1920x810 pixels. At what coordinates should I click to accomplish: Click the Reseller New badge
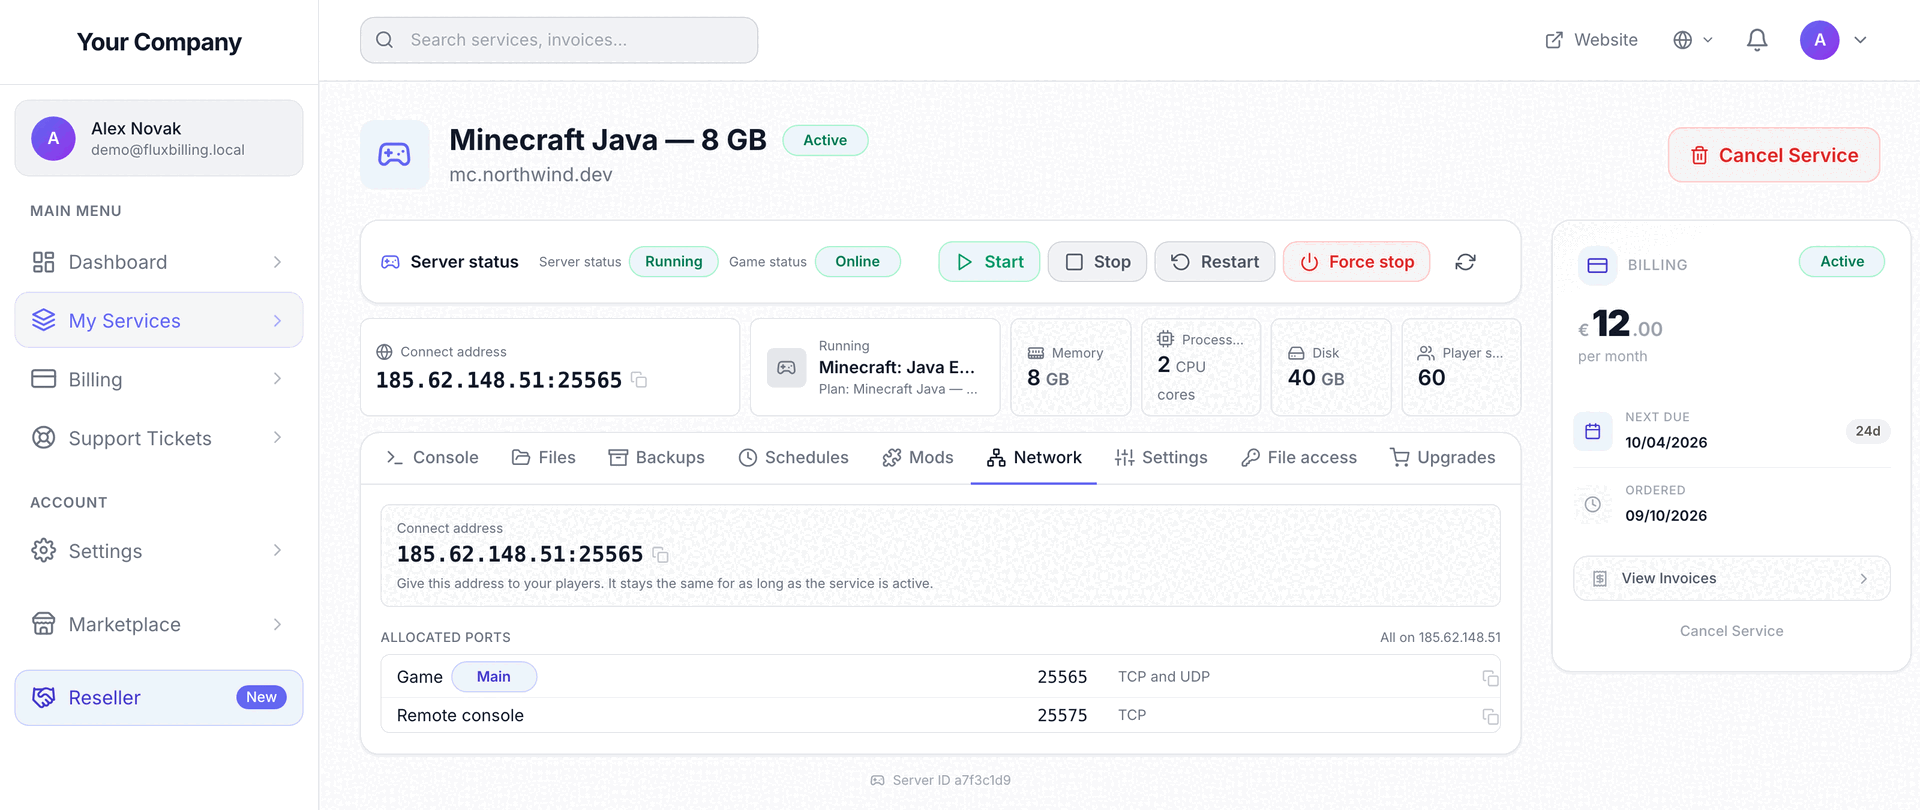pos(261,697)
